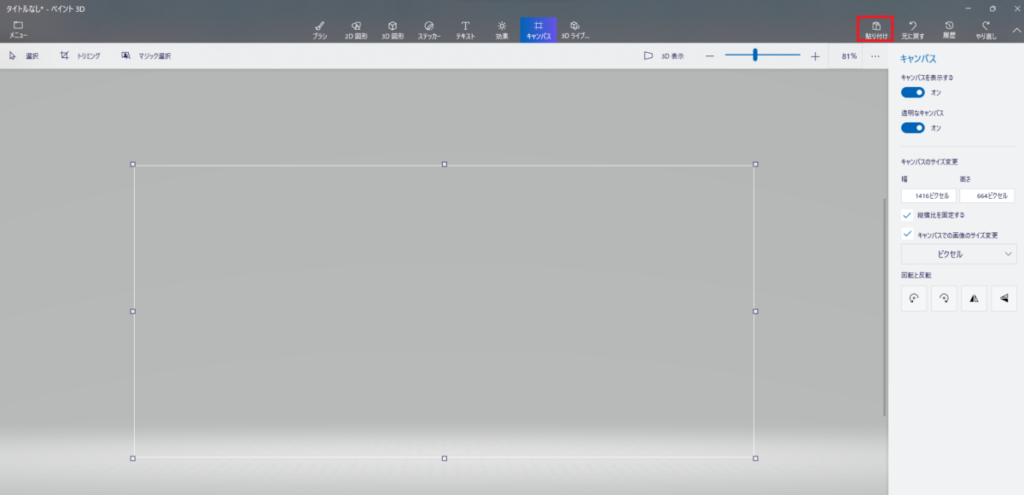Zoom out with the minus button

tap(710, 56)
